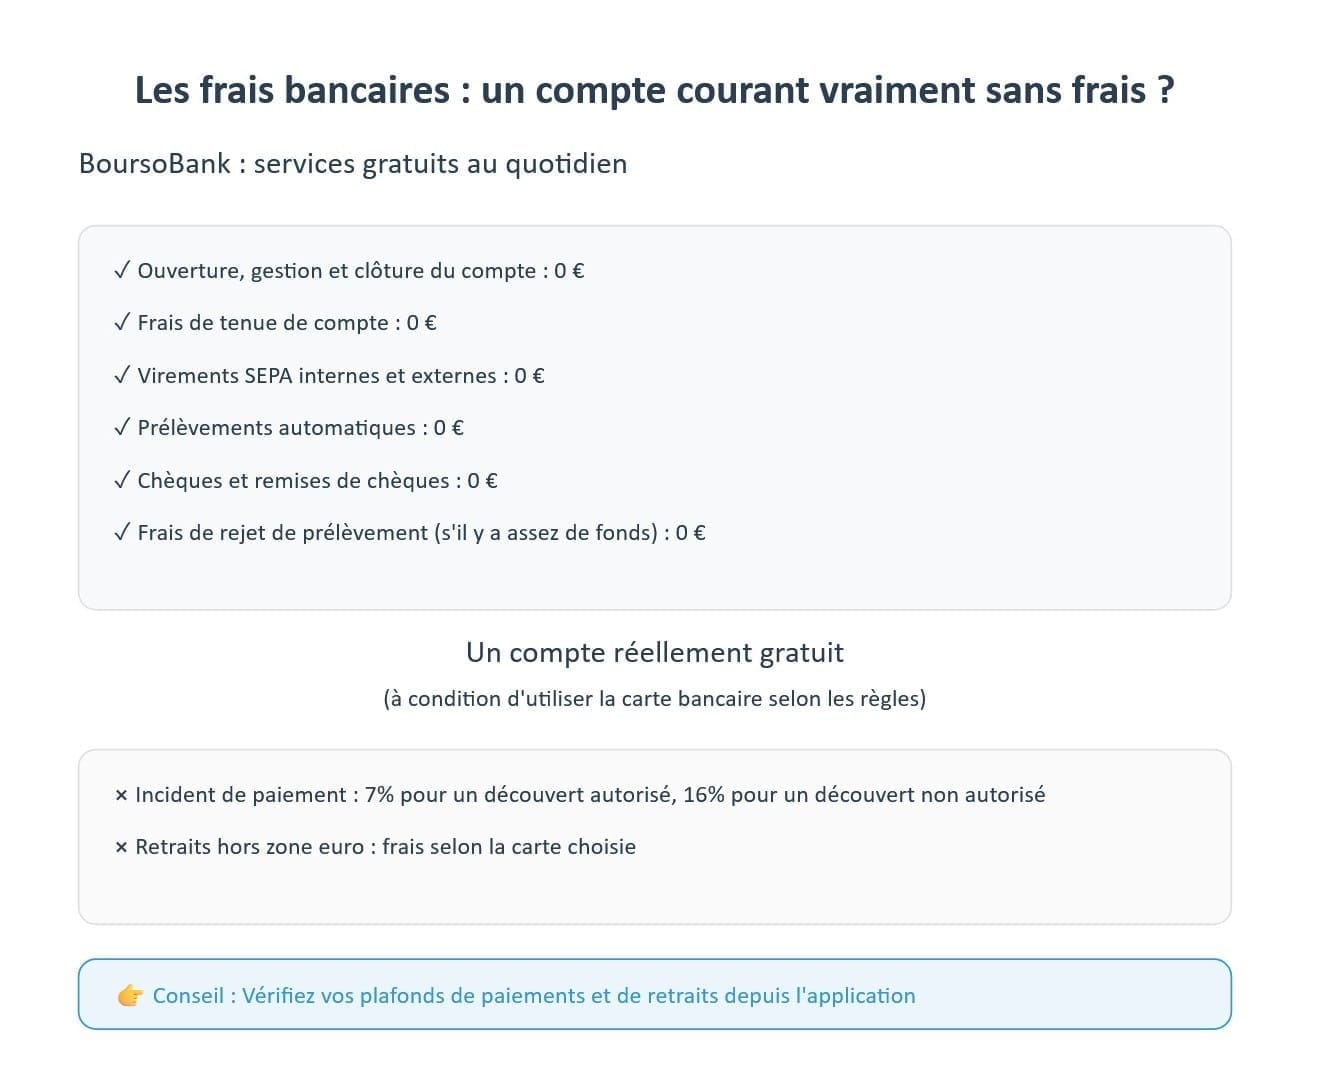The image size is (1320, 1080).
Task: Select the Retraits hors zone euro text
Action: (x=385, y=847)
